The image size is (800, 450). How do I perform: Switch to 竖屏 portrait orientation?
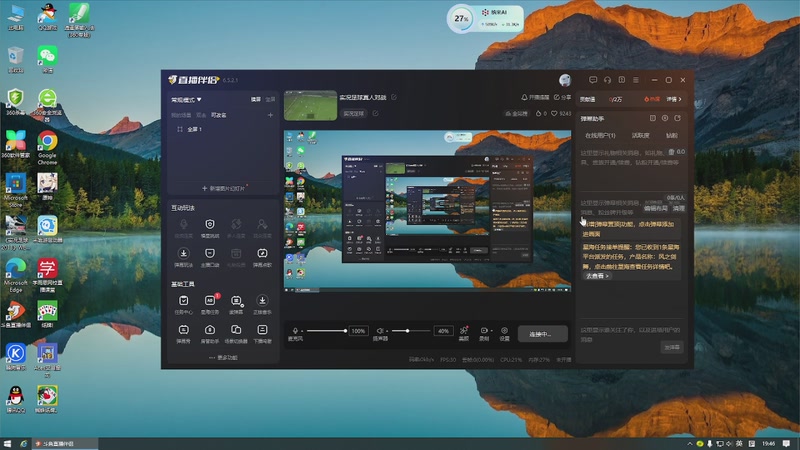tap(270, 99)
